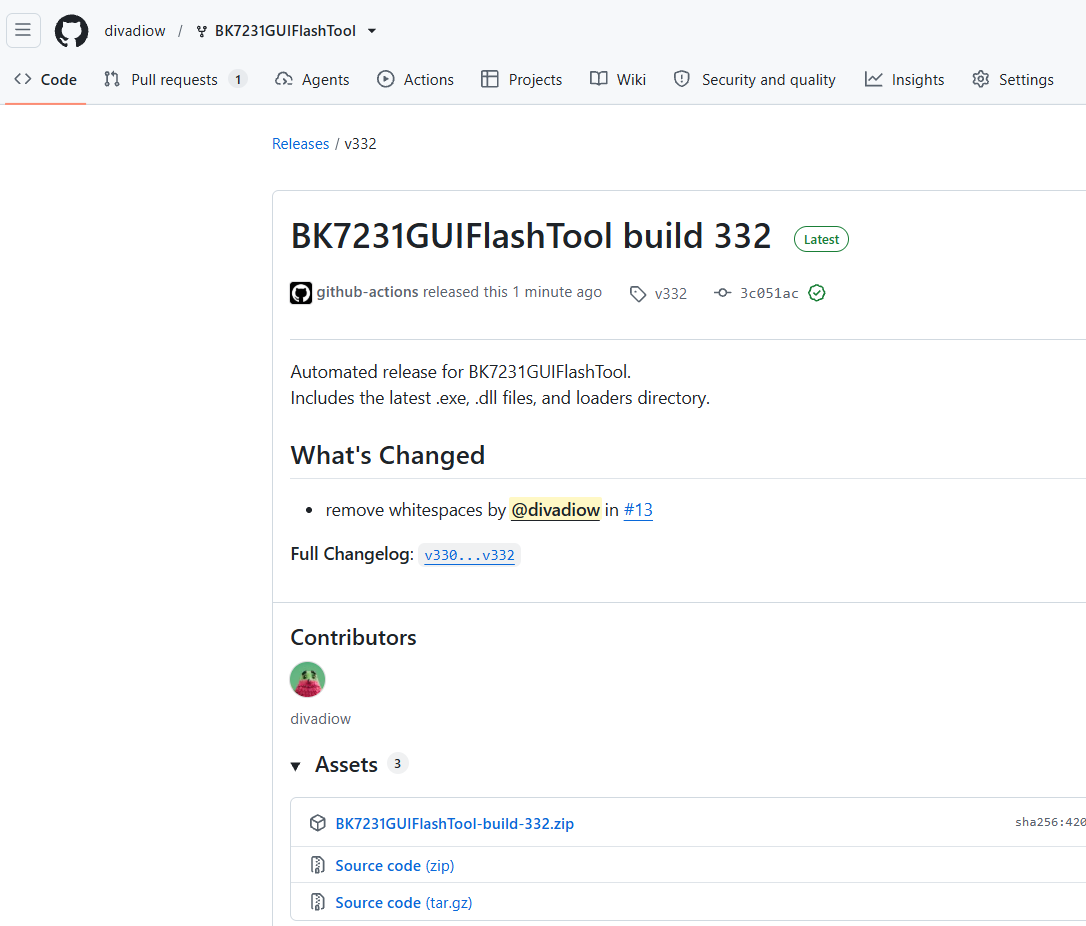Open the Actions tab
Screen dimensions: 1086x926
[x=416, y=80]
